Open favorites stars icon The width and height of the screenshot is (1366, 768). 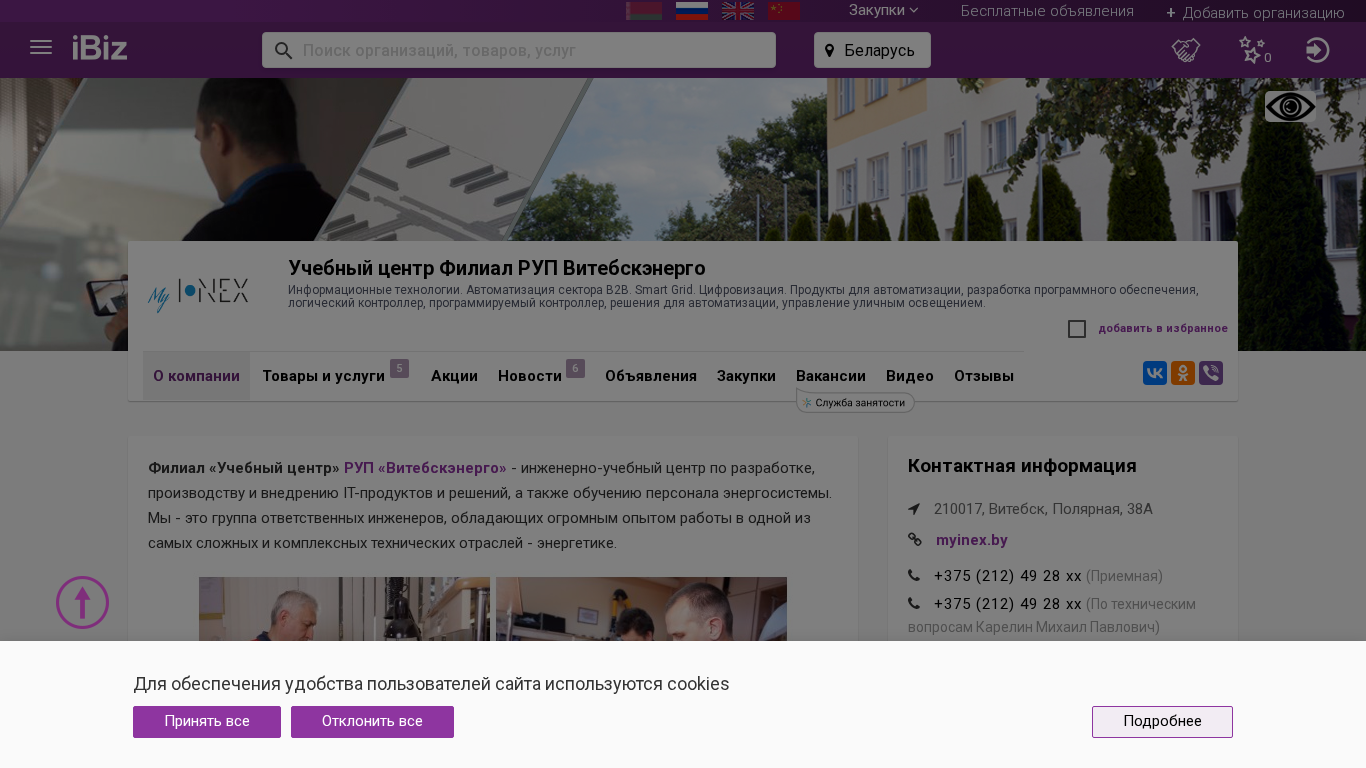[x=1254, y=50]
